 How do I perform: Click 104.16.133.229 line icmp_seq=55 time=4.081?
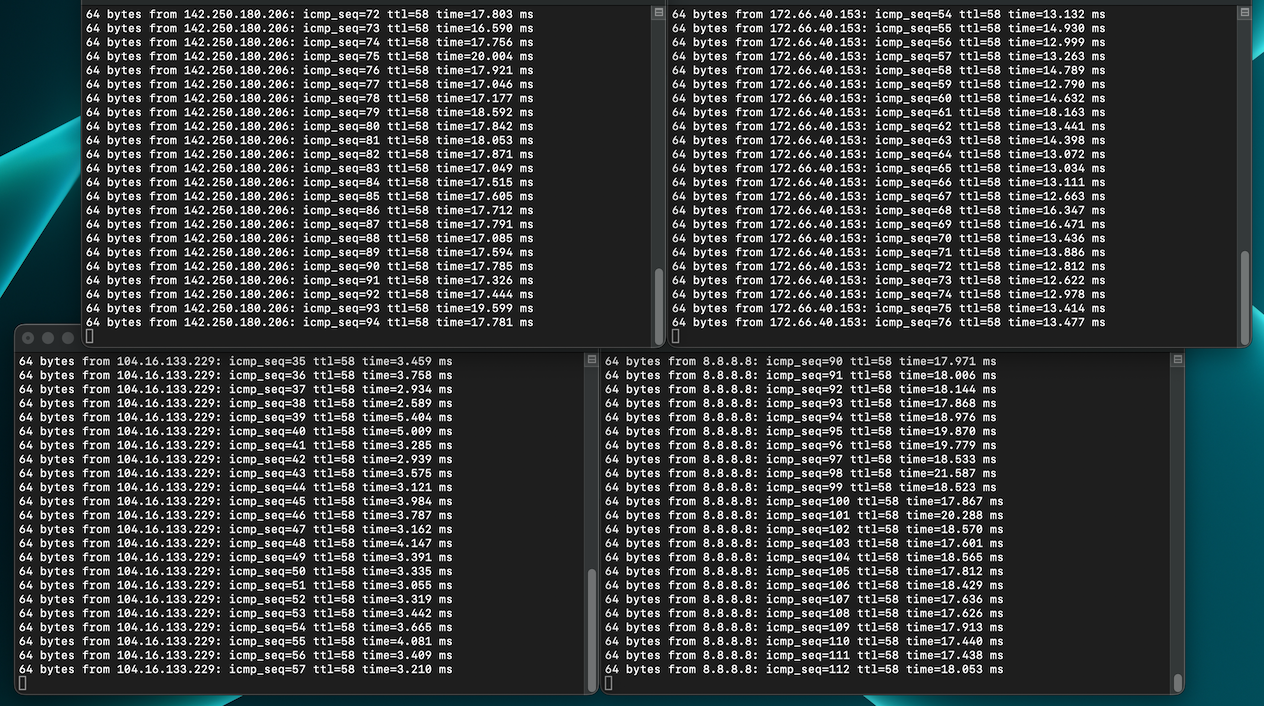click(x=236, y=641)
